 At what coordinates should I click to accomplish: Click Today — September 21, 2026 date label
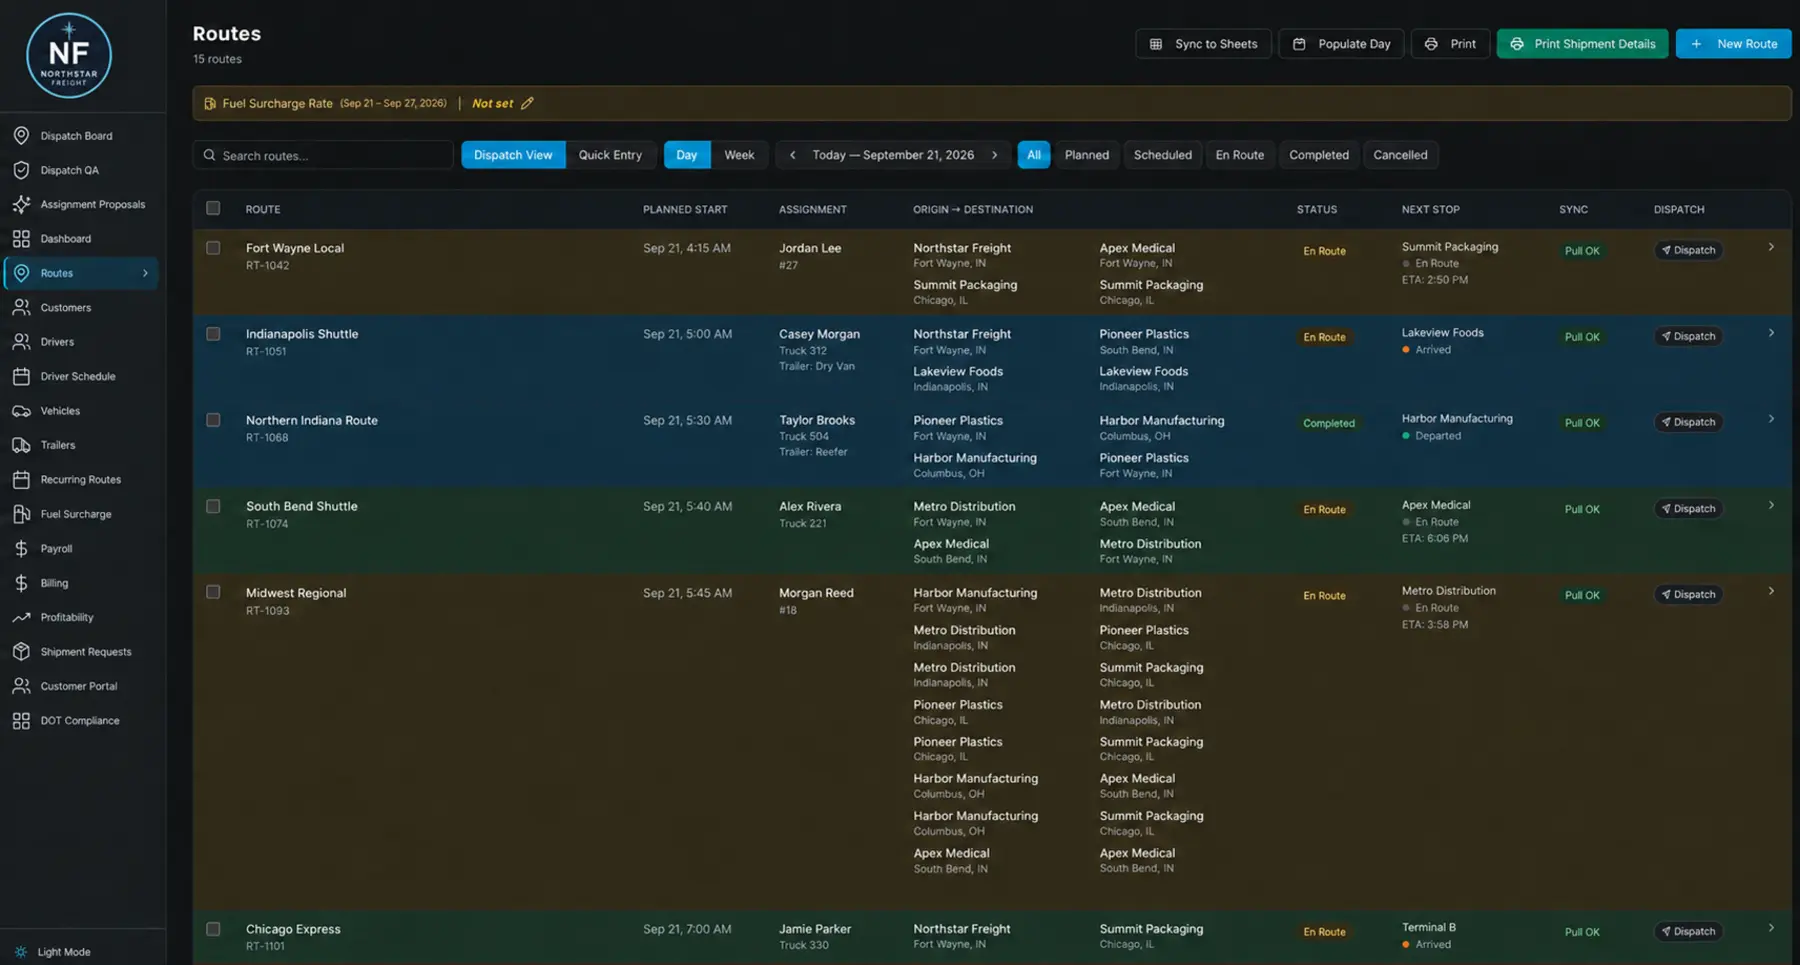tap(893, 155)
